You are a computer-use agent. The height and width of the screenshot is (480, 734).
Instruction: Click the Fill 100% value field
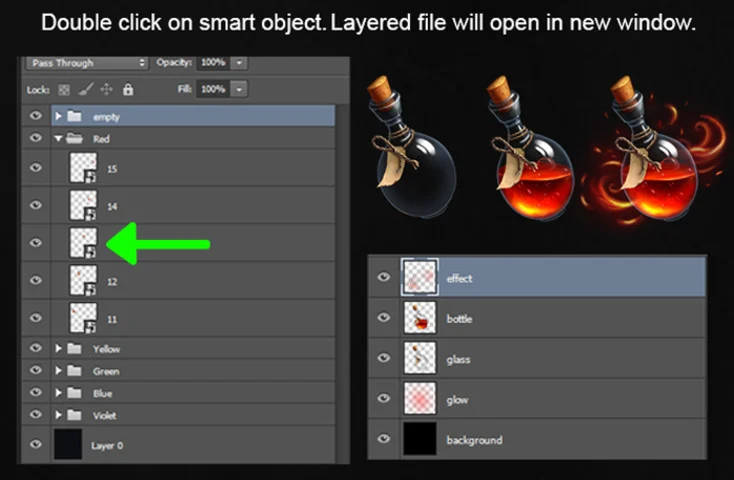(213, 89)
